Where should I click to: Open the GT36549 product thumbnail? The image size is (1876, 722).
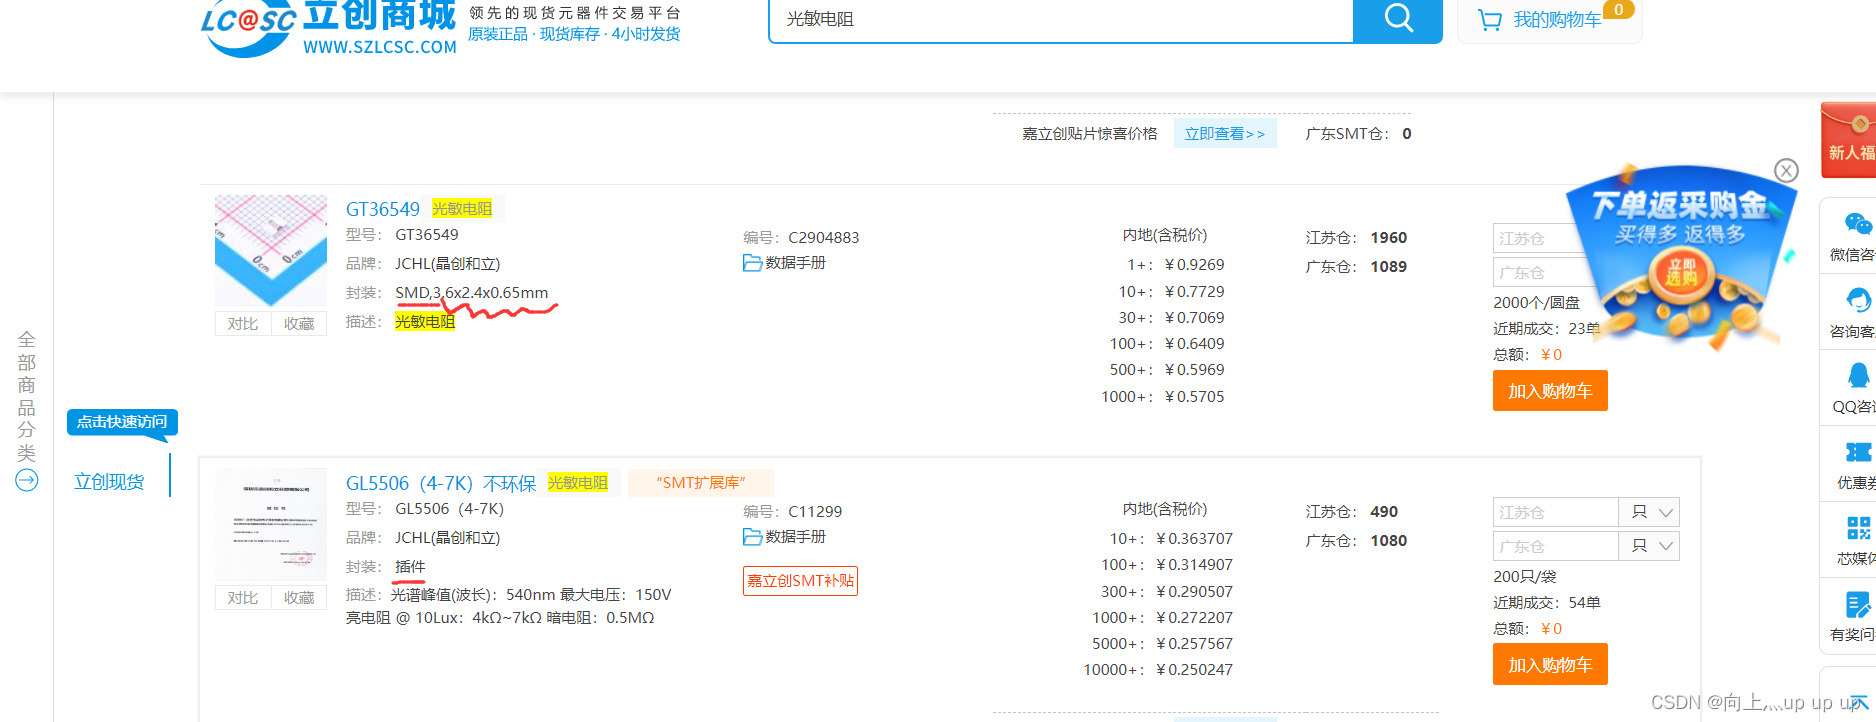coord(271,251)
